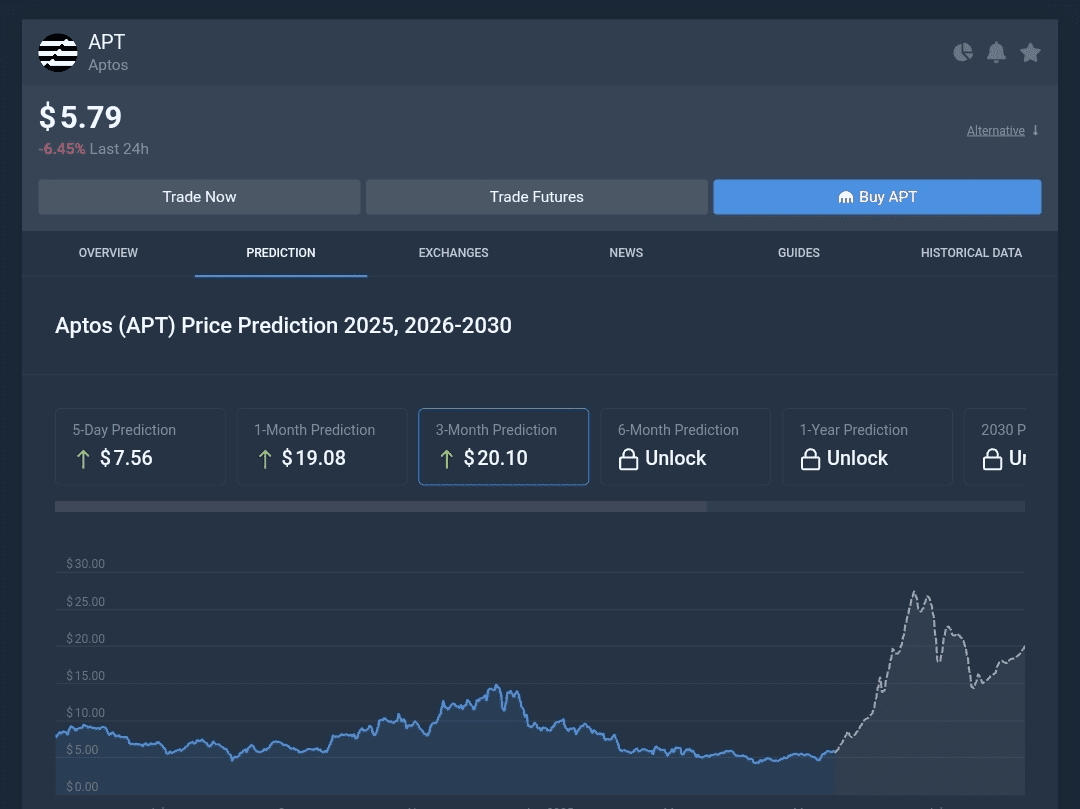1080x809 pixels.
Task: Select the 5-Day Prediction card
Action: coord(141,447)
